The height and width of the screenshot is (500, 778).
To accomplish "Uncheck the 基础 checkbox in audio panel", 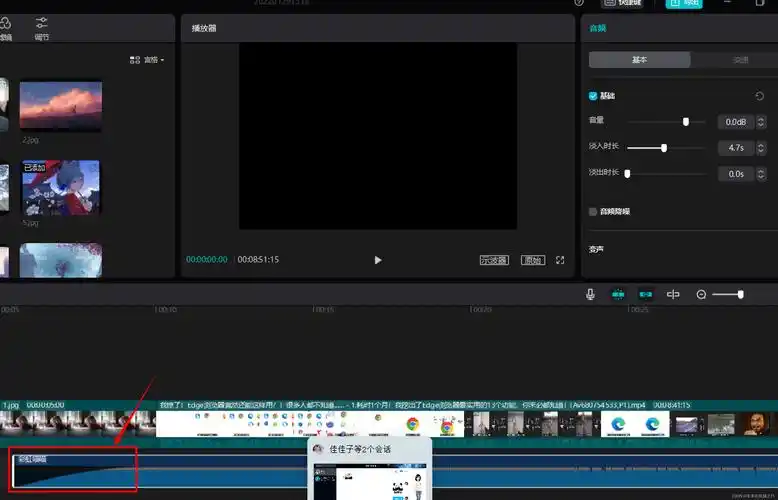I will (593, 96).
